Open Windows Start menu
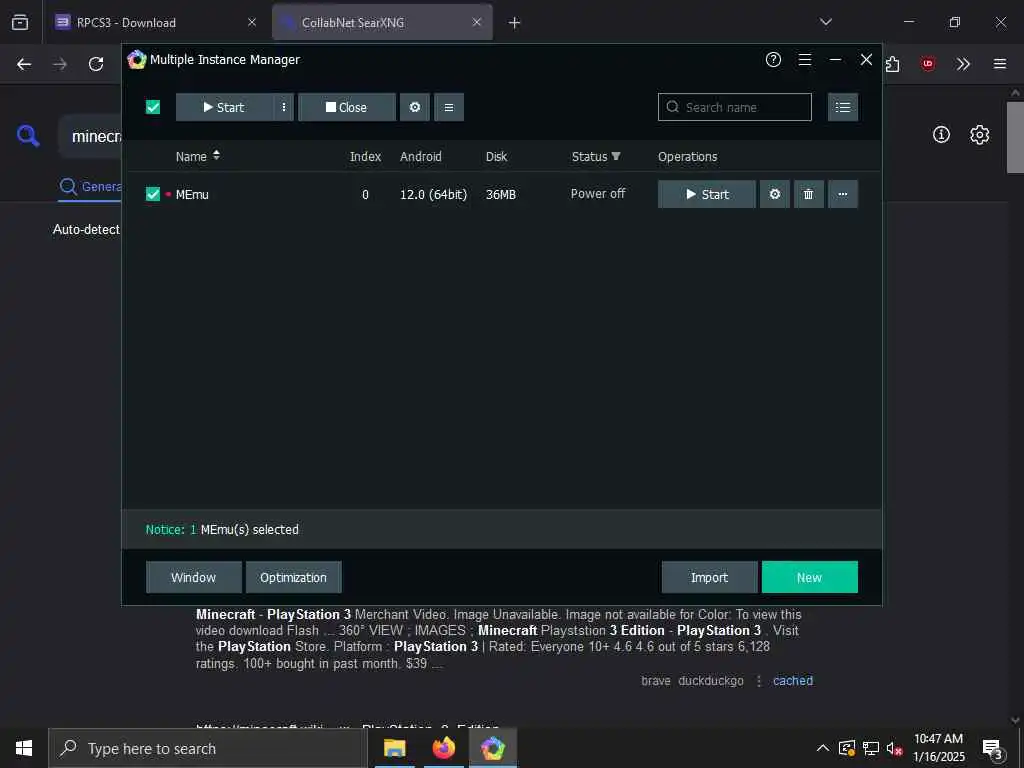Image resolution: width=1024 pixels, height=768 pixels. (24, 748)
